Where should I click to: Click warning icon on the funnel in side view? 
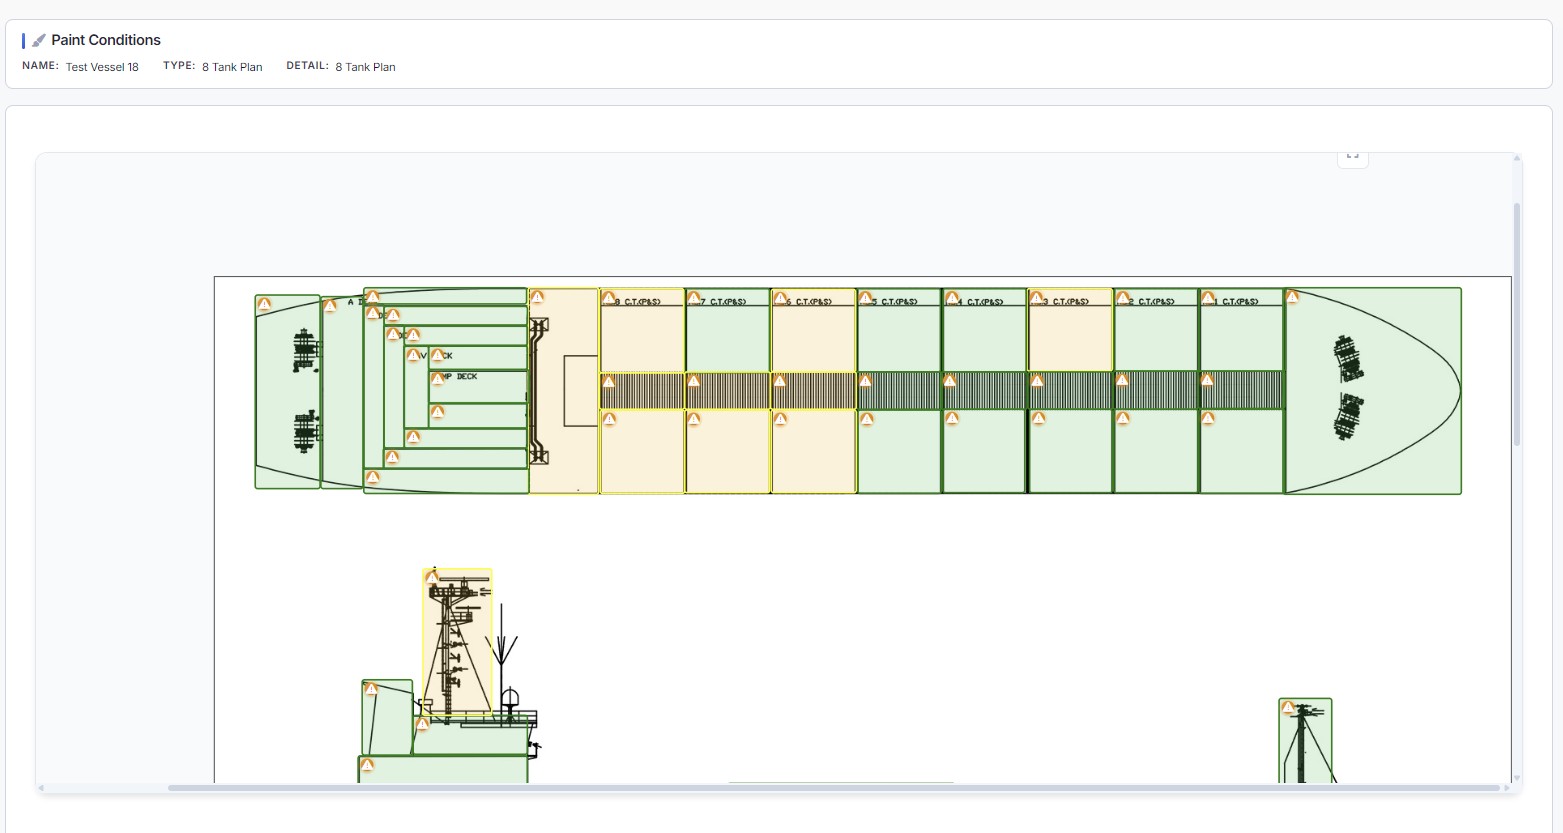[371, 689]
